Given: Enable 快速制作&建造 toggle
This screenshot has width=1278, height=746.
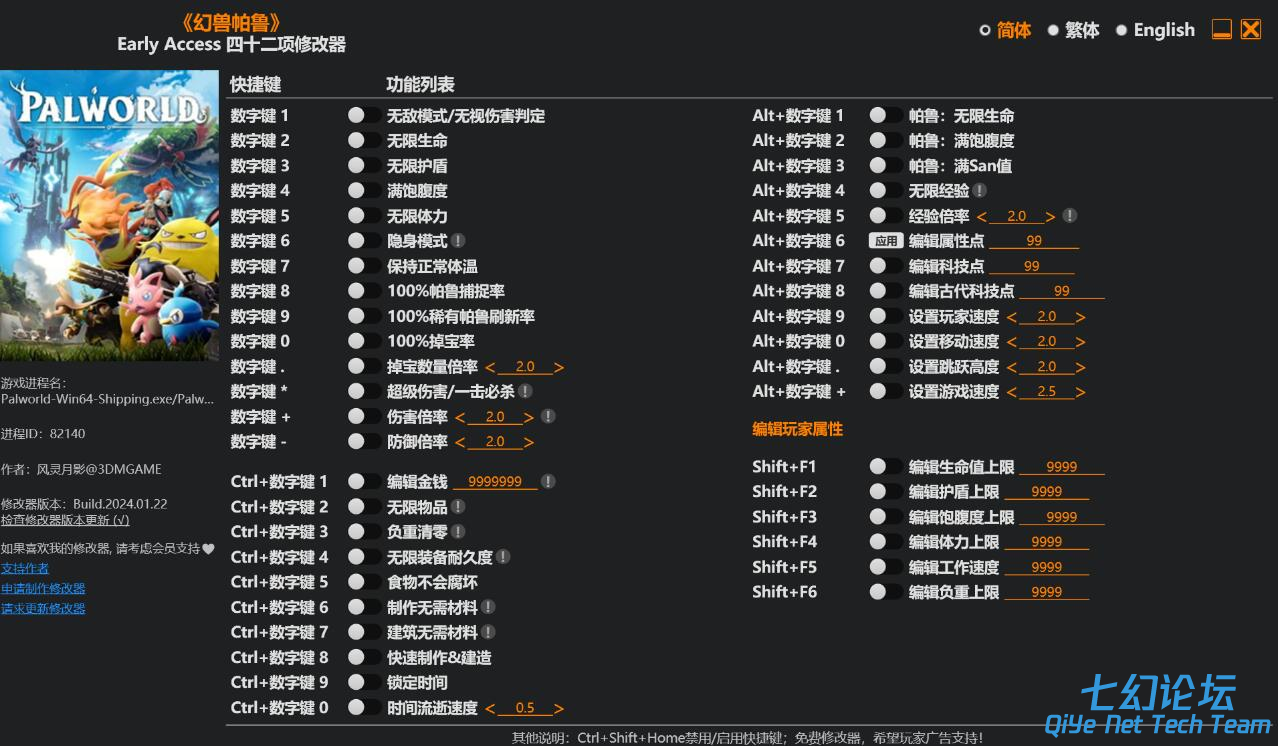Looking at the screenshot, I should coord(364,657).
